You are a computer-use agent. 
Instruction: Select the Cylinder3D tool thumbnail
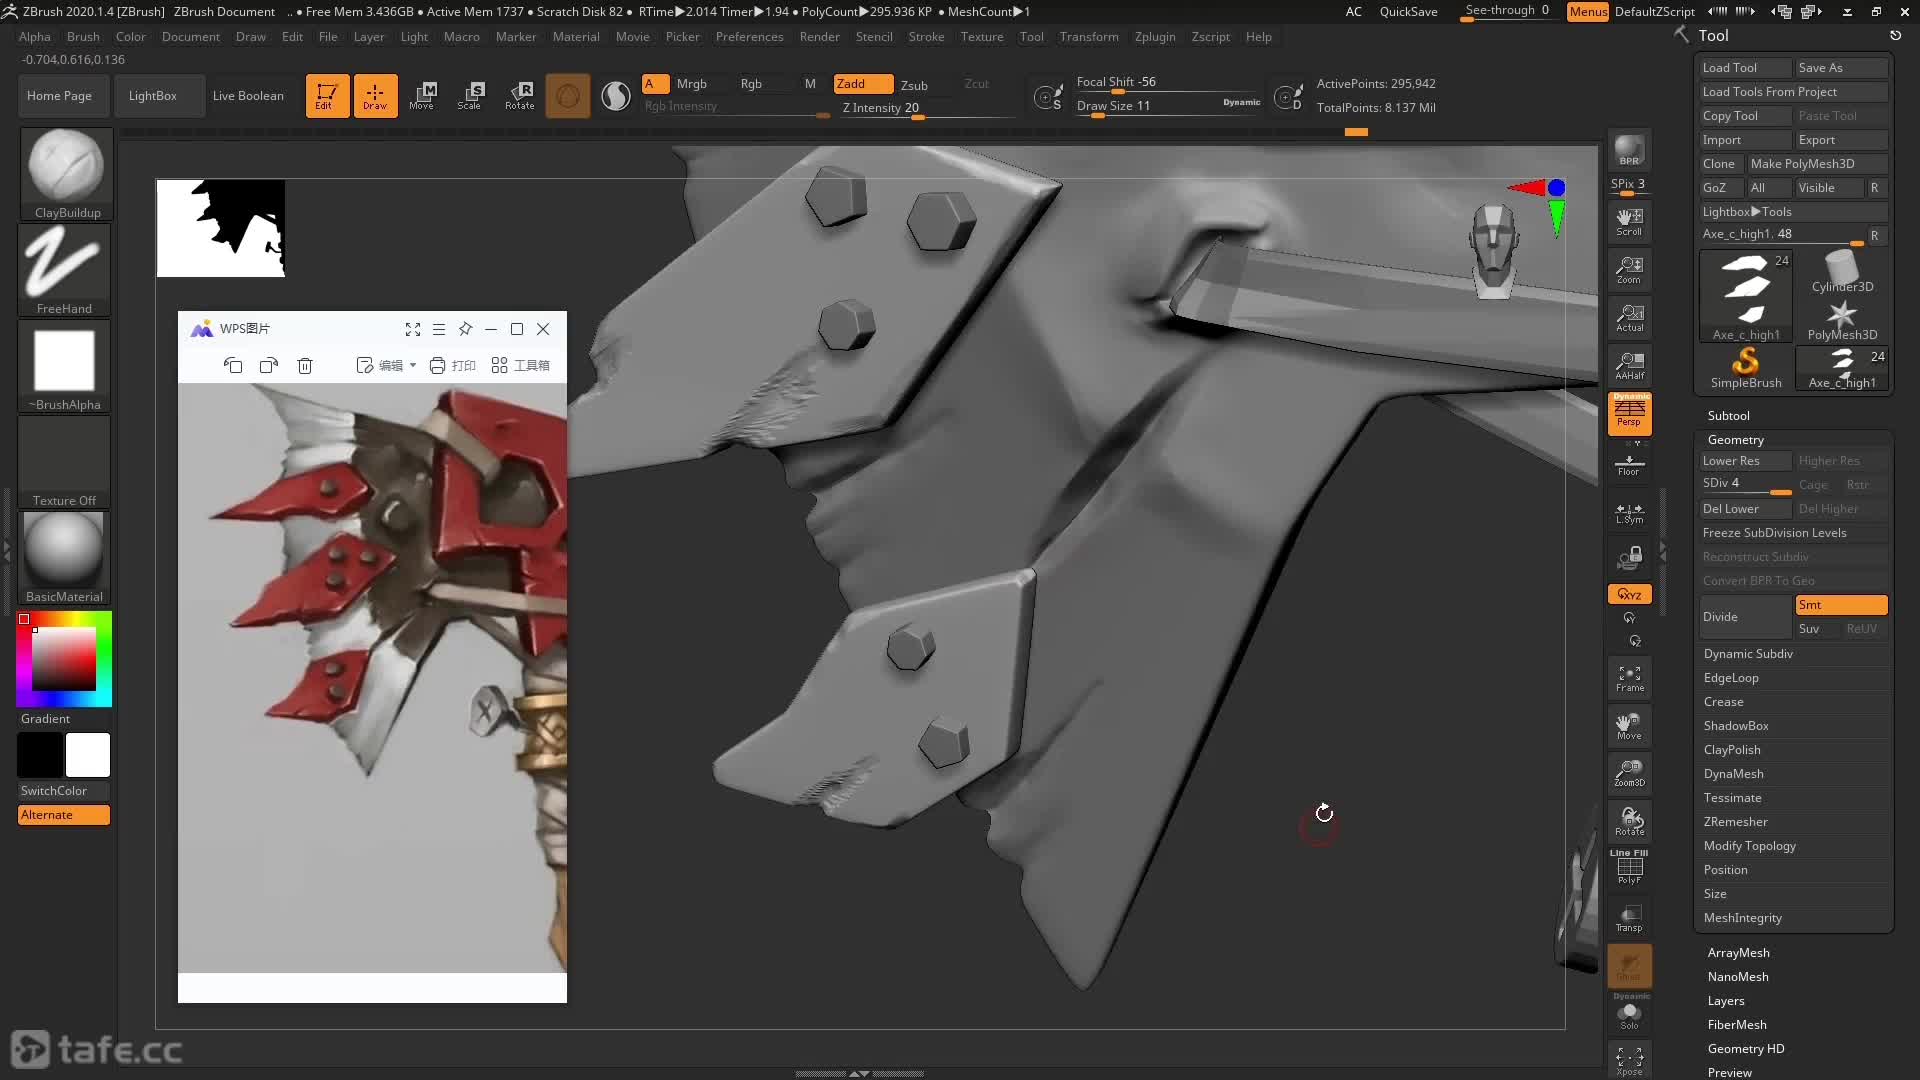pos(1842,272)
